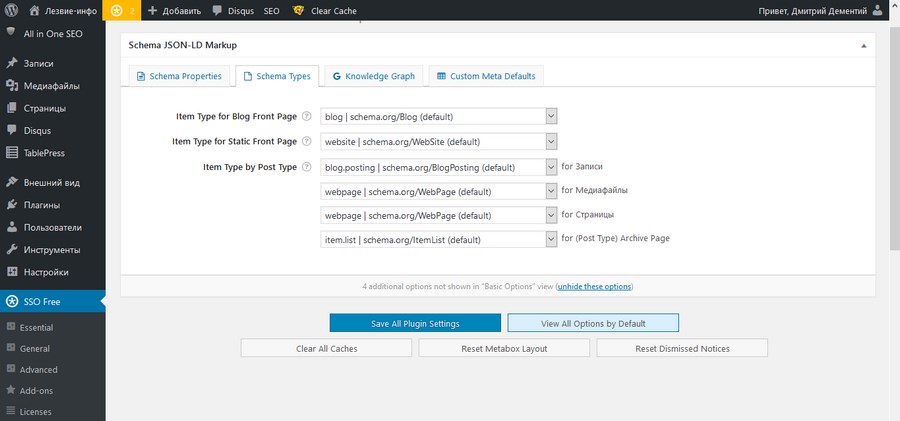Click the Настройки settings icon
The image size is (900, 421).
pos(11,272)
